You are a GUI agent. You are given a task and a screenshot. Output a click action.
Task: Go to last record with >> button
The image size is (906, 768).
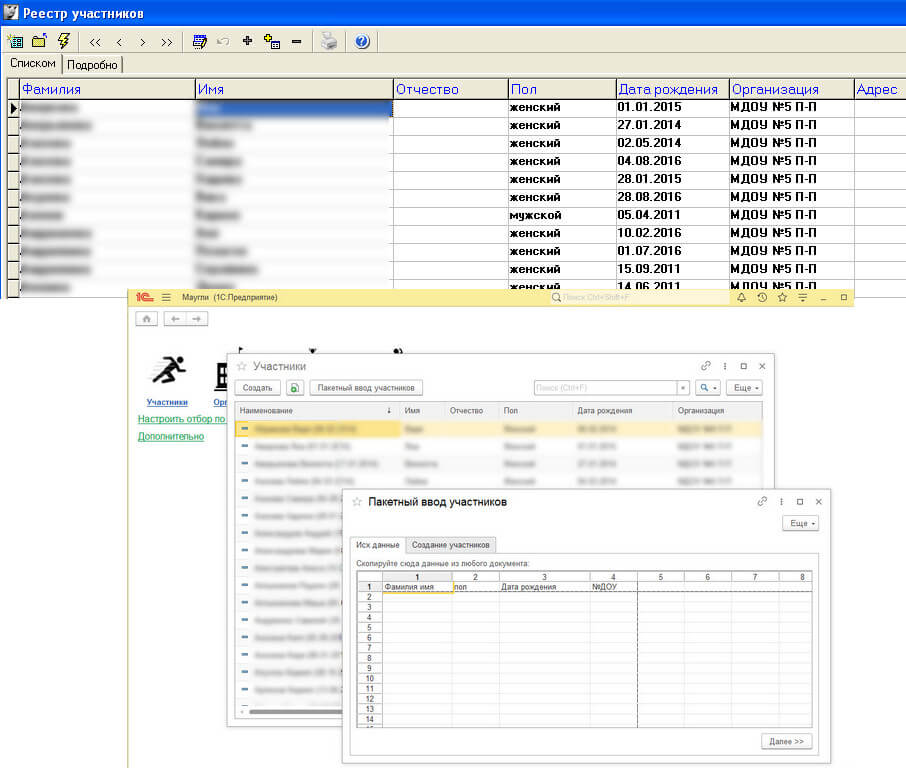(167, 42)
